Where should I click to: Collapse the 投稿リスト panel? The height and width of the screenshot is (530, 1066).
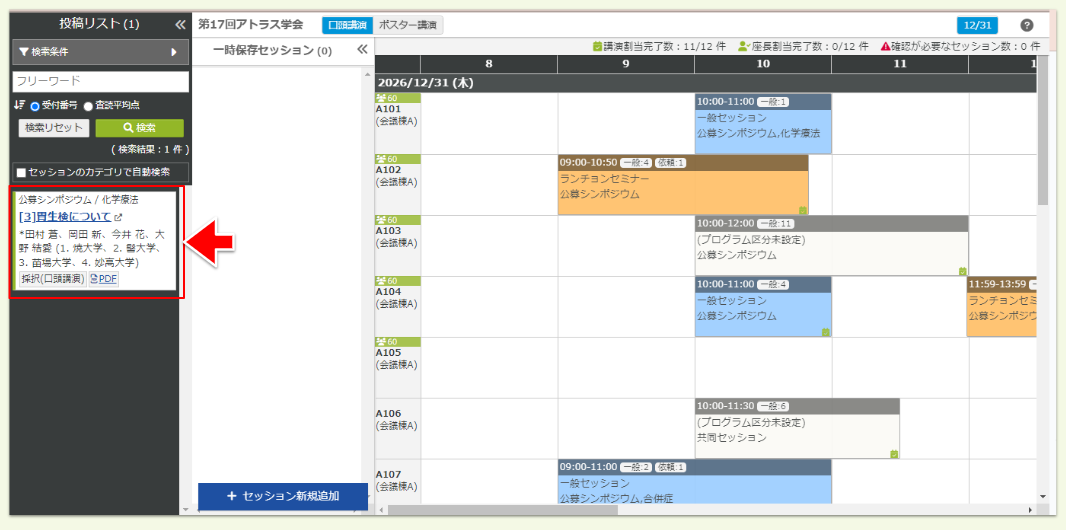click(180, 24)
